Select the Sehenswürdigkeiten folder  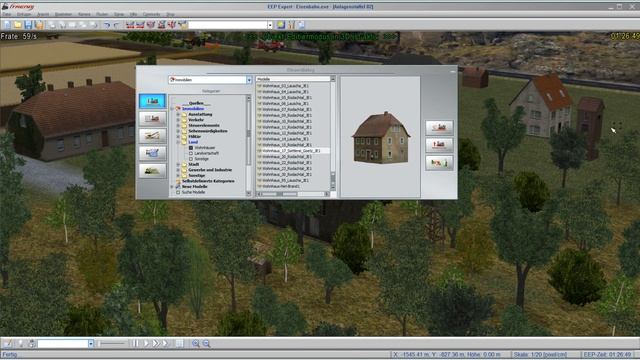pyautogui.click(x=208, y=131)
